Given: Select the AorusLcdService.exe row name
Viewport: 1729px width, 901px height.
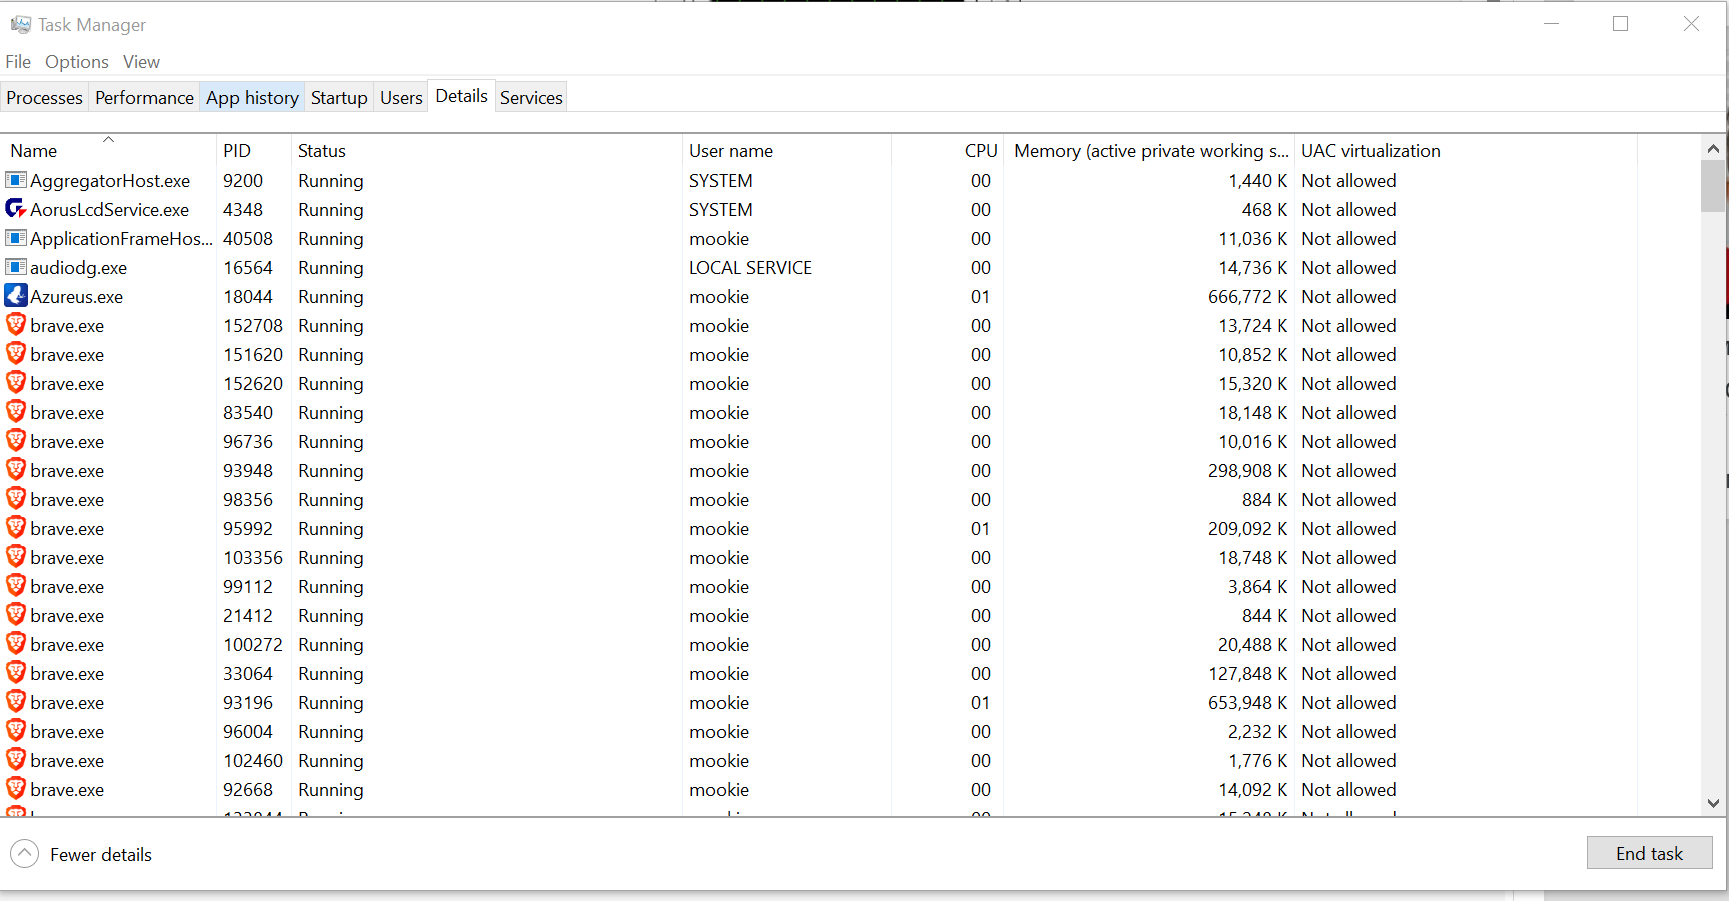Looking at the screenshot, I should [109, 210].
